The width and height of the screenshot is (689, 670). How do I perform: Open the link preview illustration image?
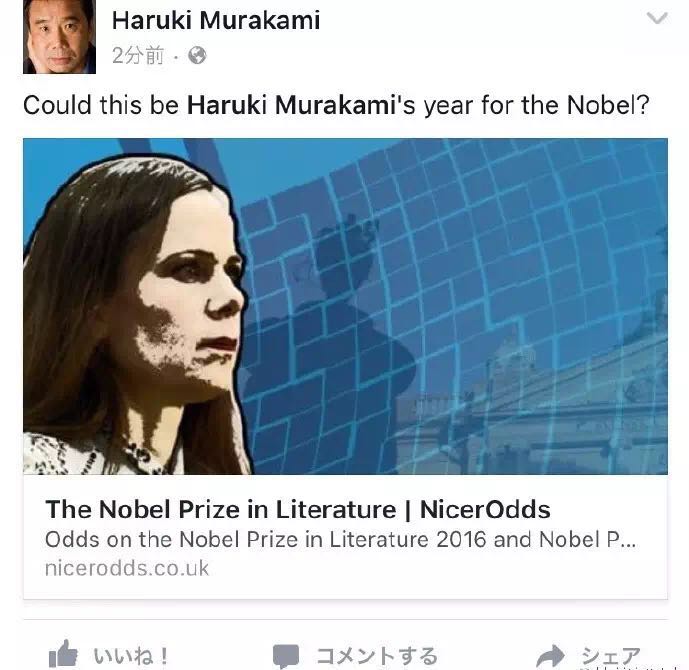pos(345,306)
